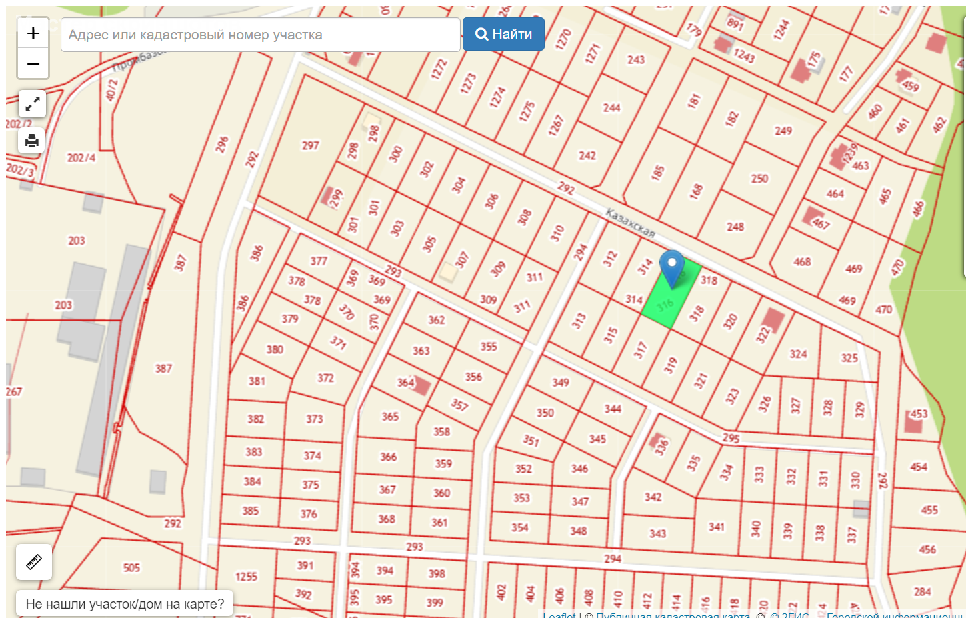This screenshot has height=618, width=966.
Task: Select parcel 243
Action: click(636, 60)
